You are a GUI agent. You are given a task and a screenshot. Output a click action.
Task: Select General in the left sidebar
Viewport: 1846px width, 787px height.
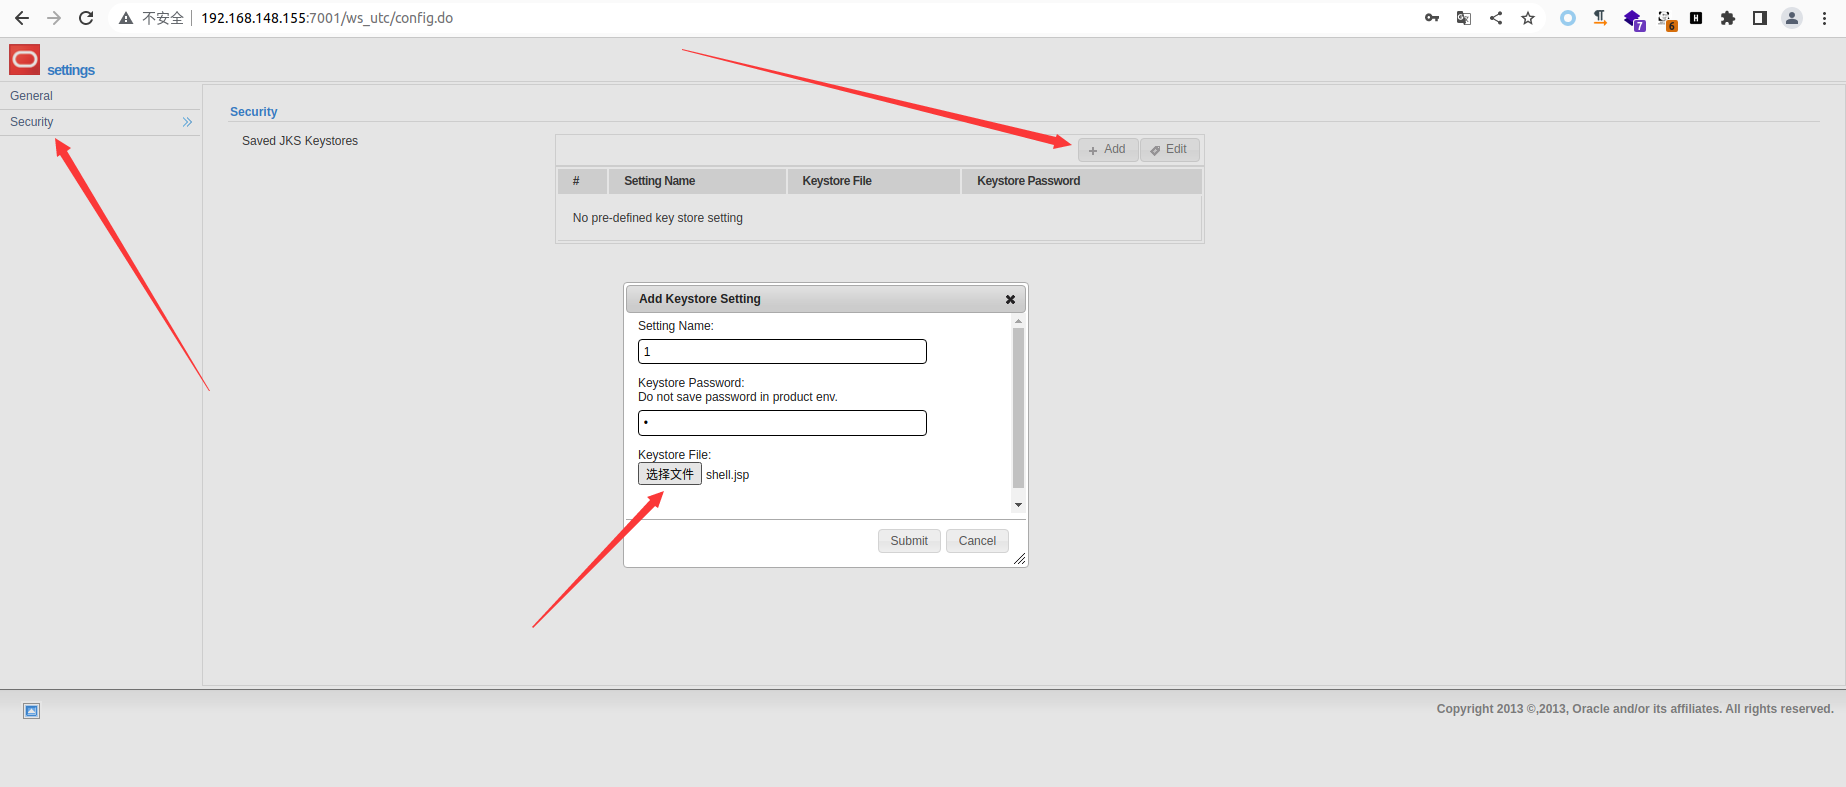pyautogui.click(x=100, y=96)
